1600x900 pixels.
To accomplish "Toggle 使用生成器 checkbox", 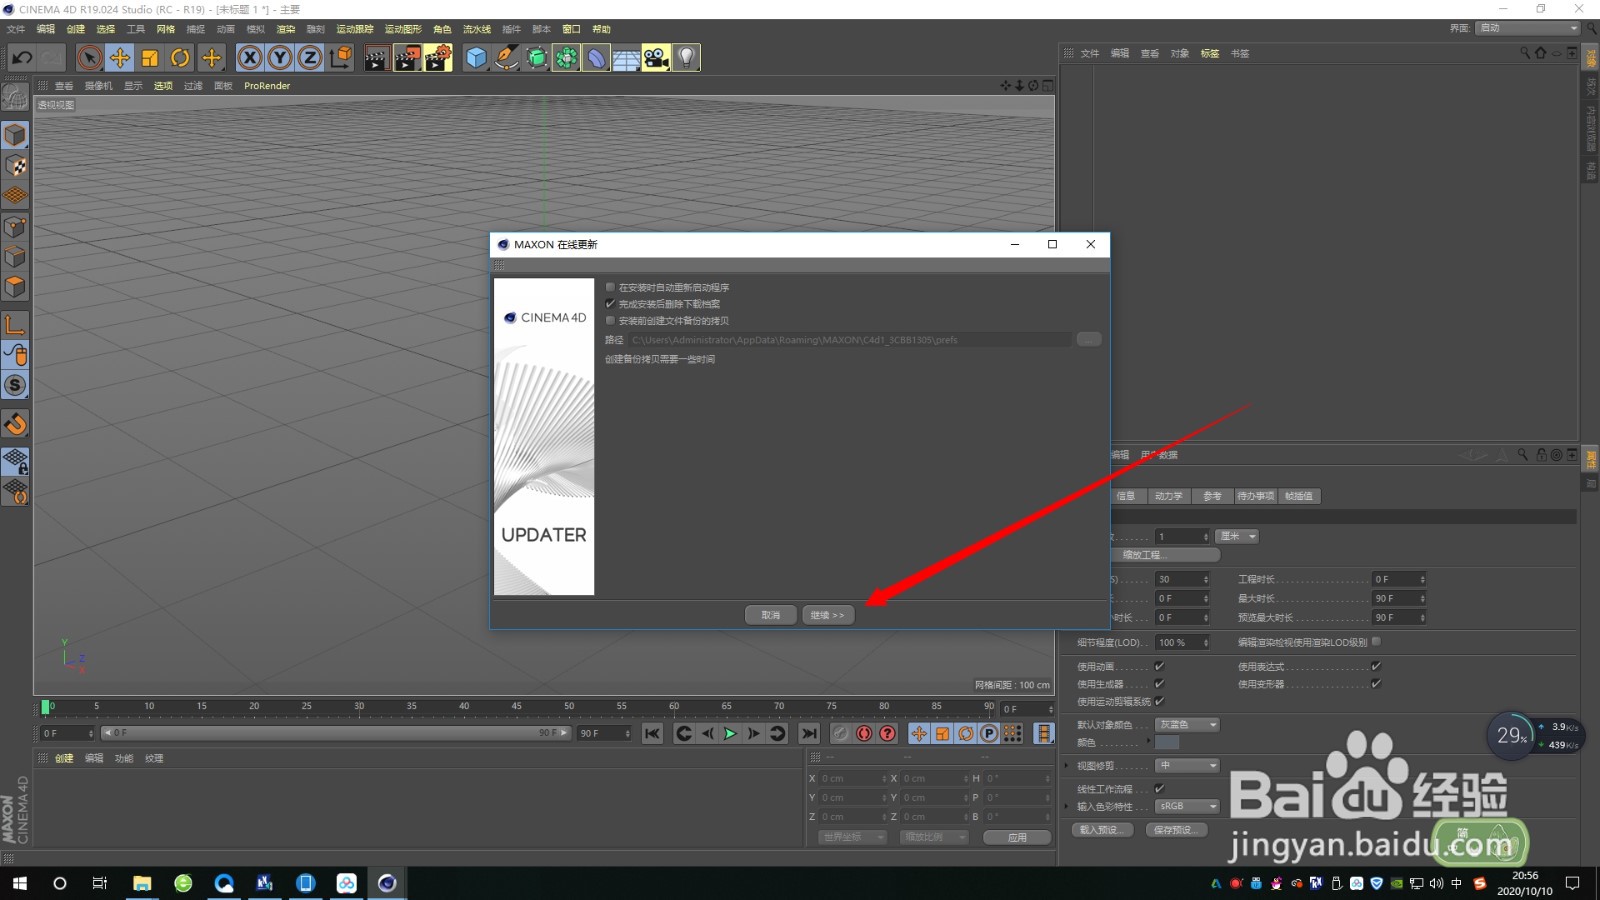I will 1160,684.
